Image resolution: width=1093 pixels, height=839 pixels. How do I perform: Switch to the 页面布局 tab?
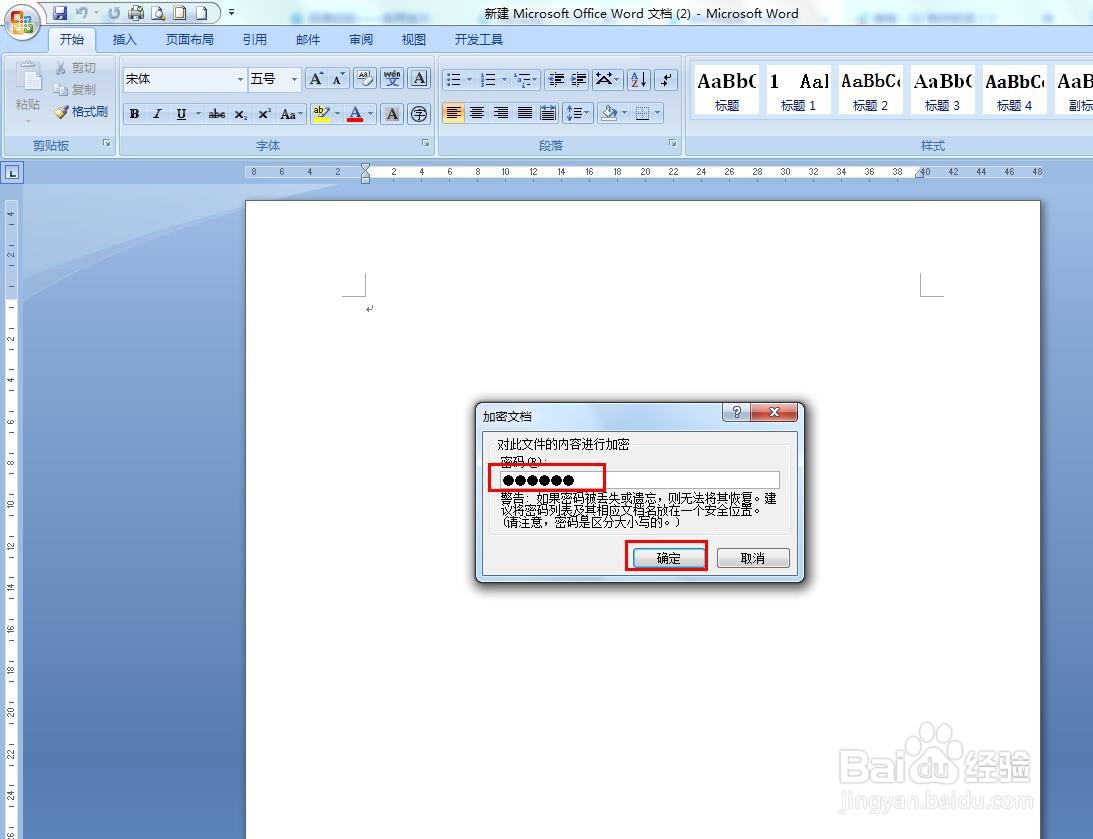[190, 40]
